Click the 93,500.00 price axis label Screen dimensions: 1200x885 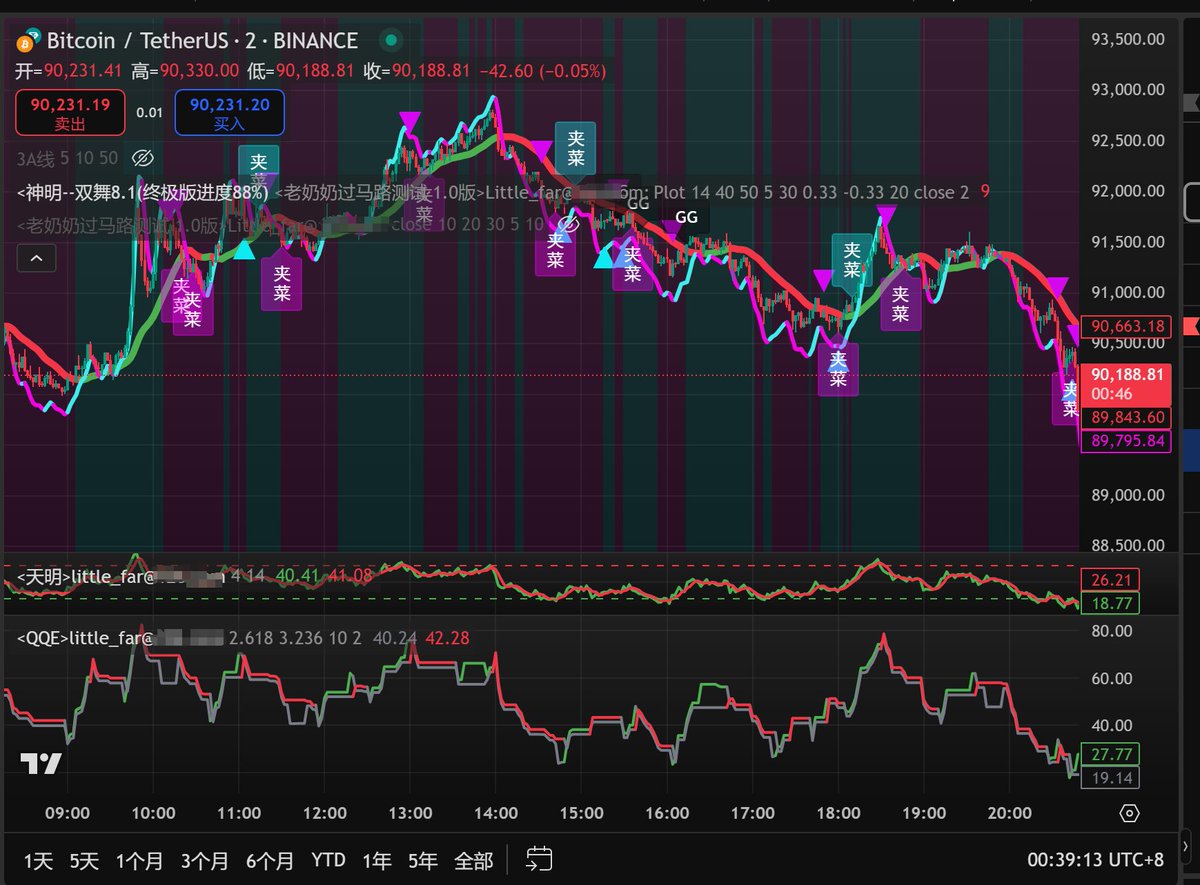click(x=1129, y=40)
